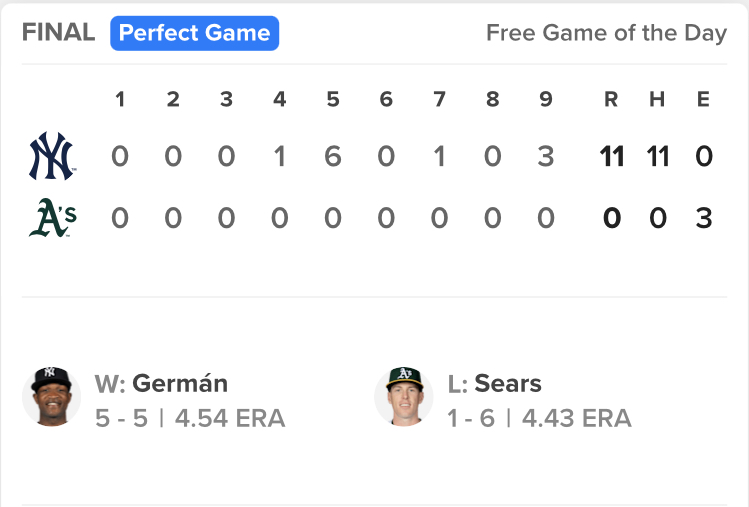Click the Oakland A's team logo
Viewport: 749px width, 507px height.
tap(53, 217)
